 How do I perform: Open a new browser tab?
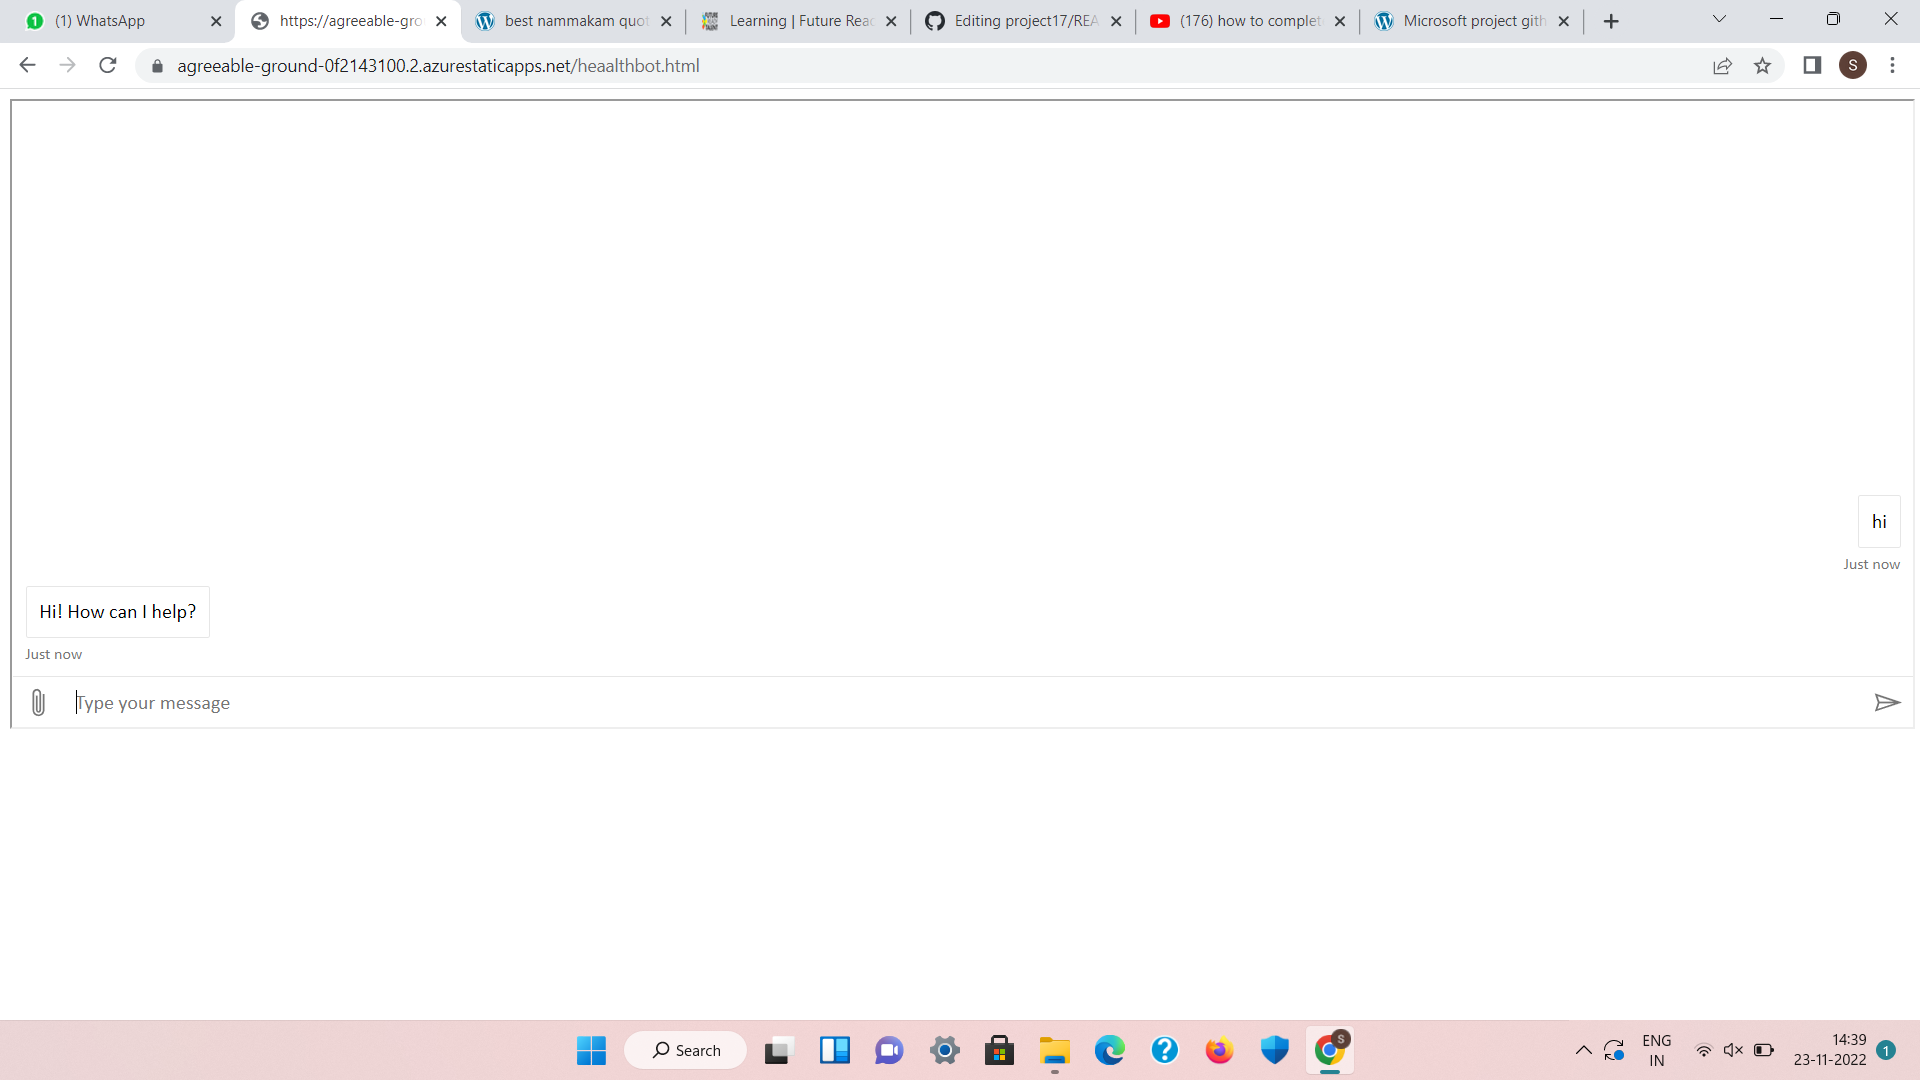tap(1610, 20)
